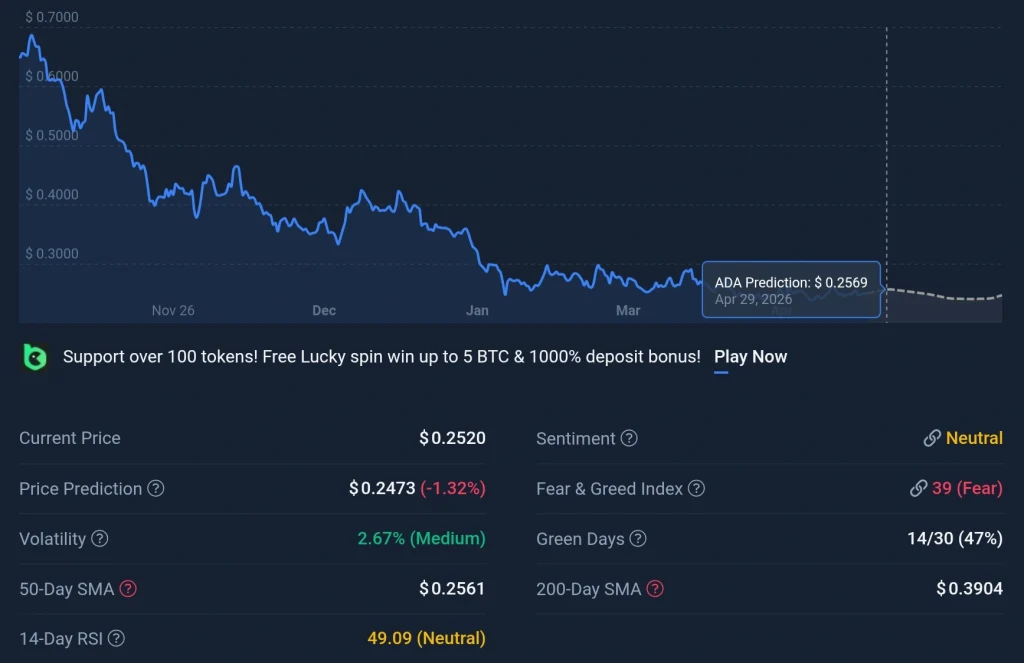Click the Play Now link
Image resolution: width=1024 pixels, height=663 pixels.
tap(750, 357)
